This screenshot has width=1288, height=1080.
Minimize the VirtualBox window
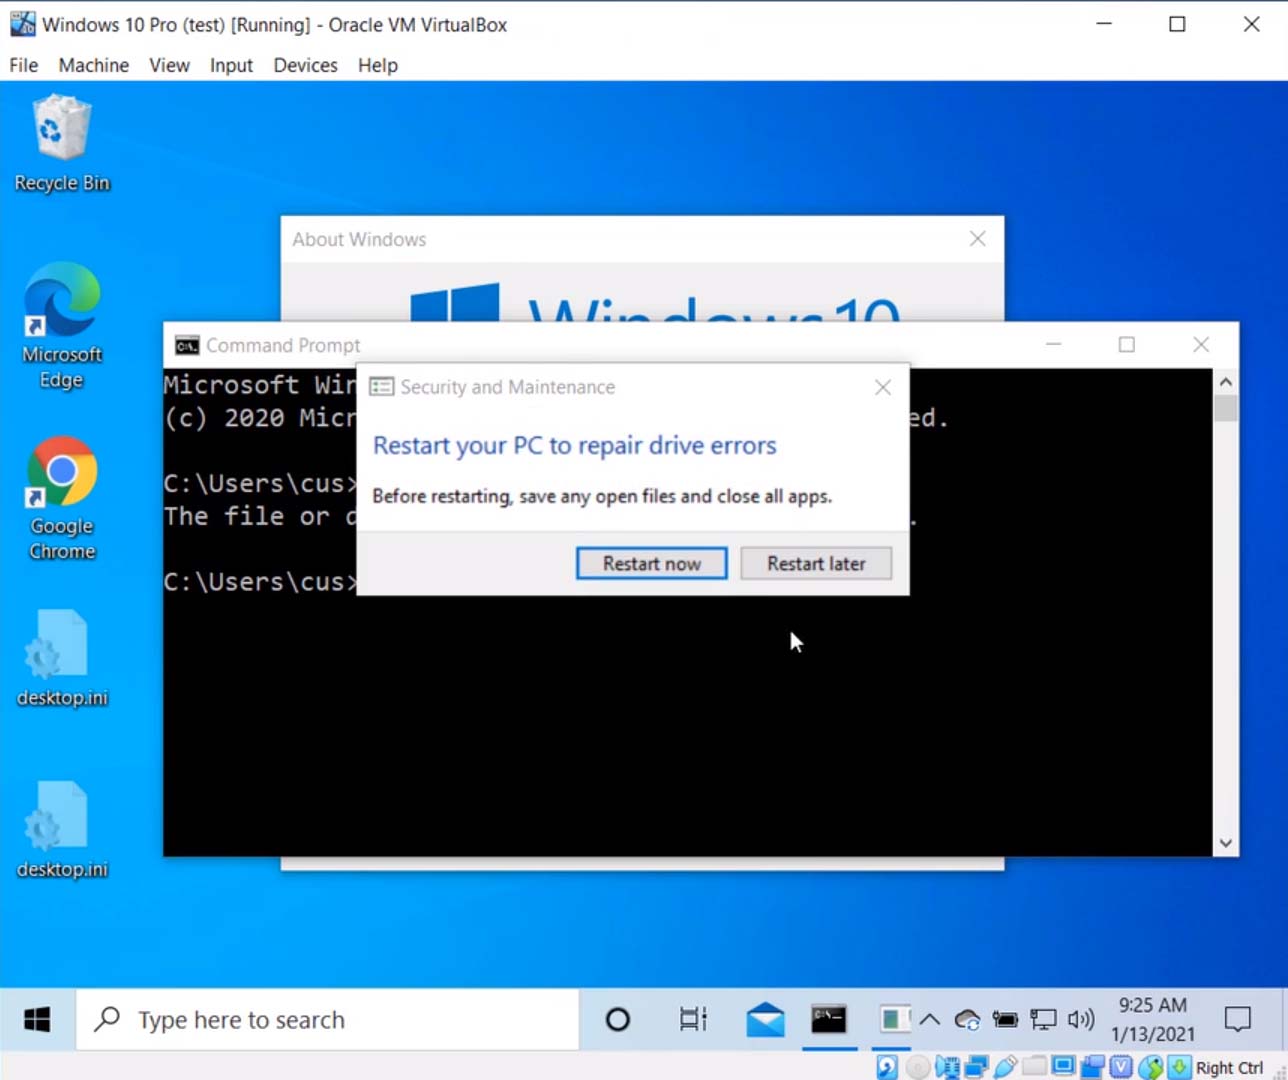[x=1104, y=24]
